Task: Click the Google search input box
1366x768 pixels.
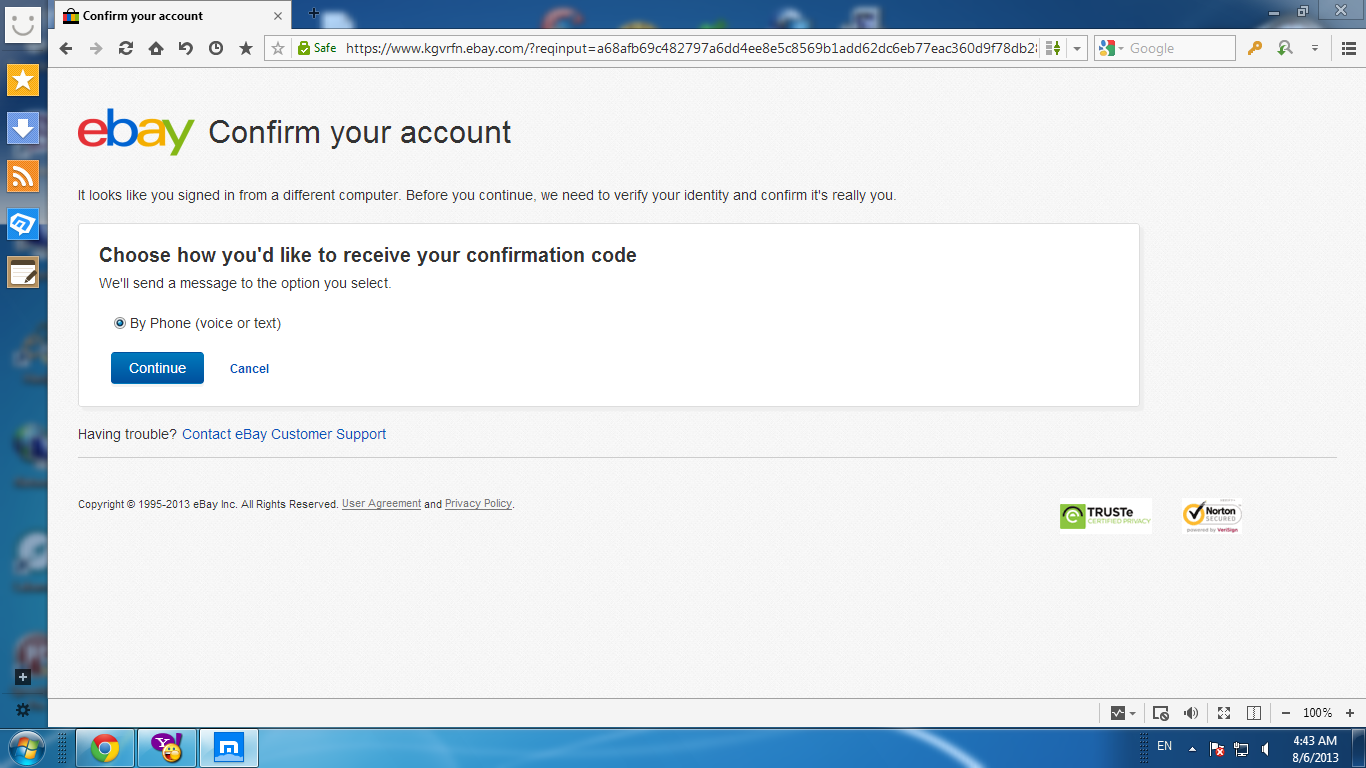Action: pyautogui.click(x=1180, y=48)
